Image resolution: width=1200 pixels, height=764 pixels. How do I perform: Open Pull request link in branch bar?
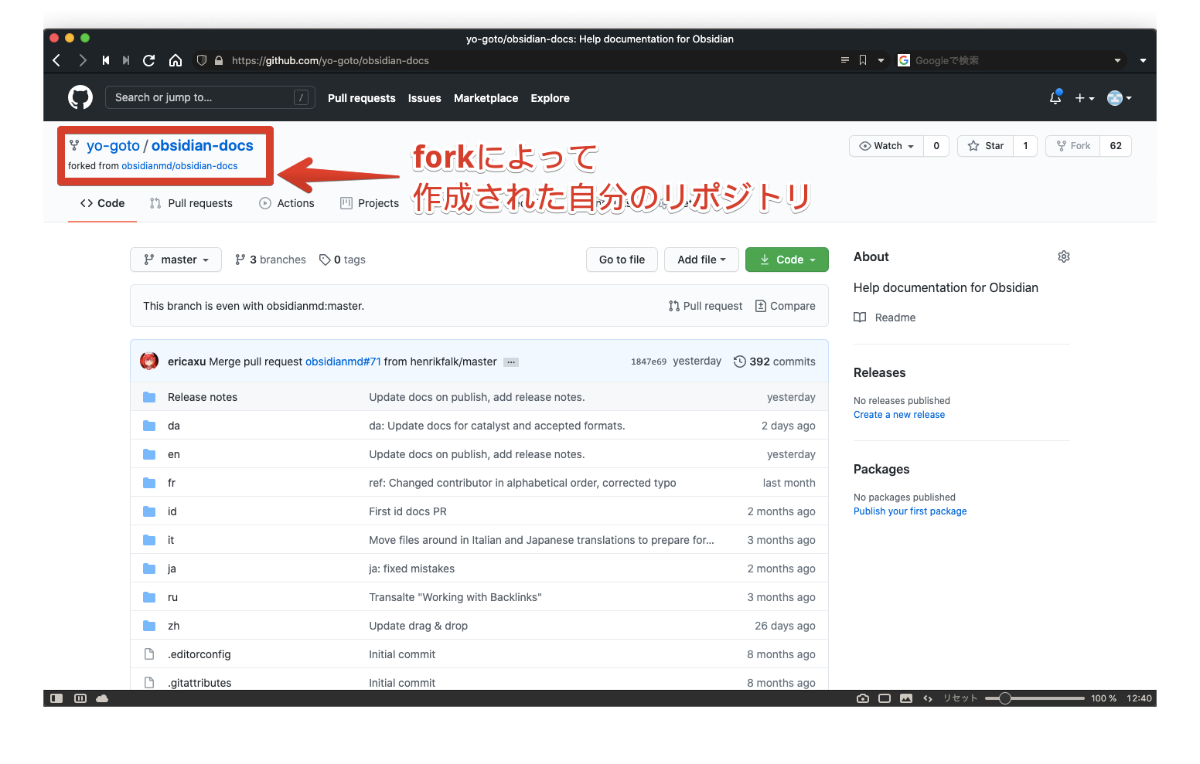706,306
